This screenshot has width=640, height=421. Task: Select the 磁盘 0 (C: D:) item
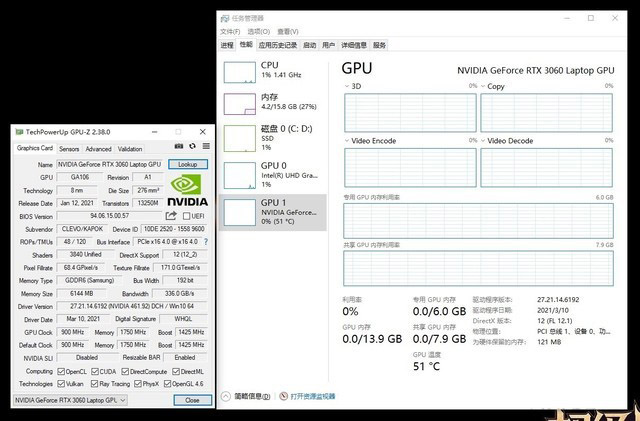pyautogui.click(x=273, y=138)
